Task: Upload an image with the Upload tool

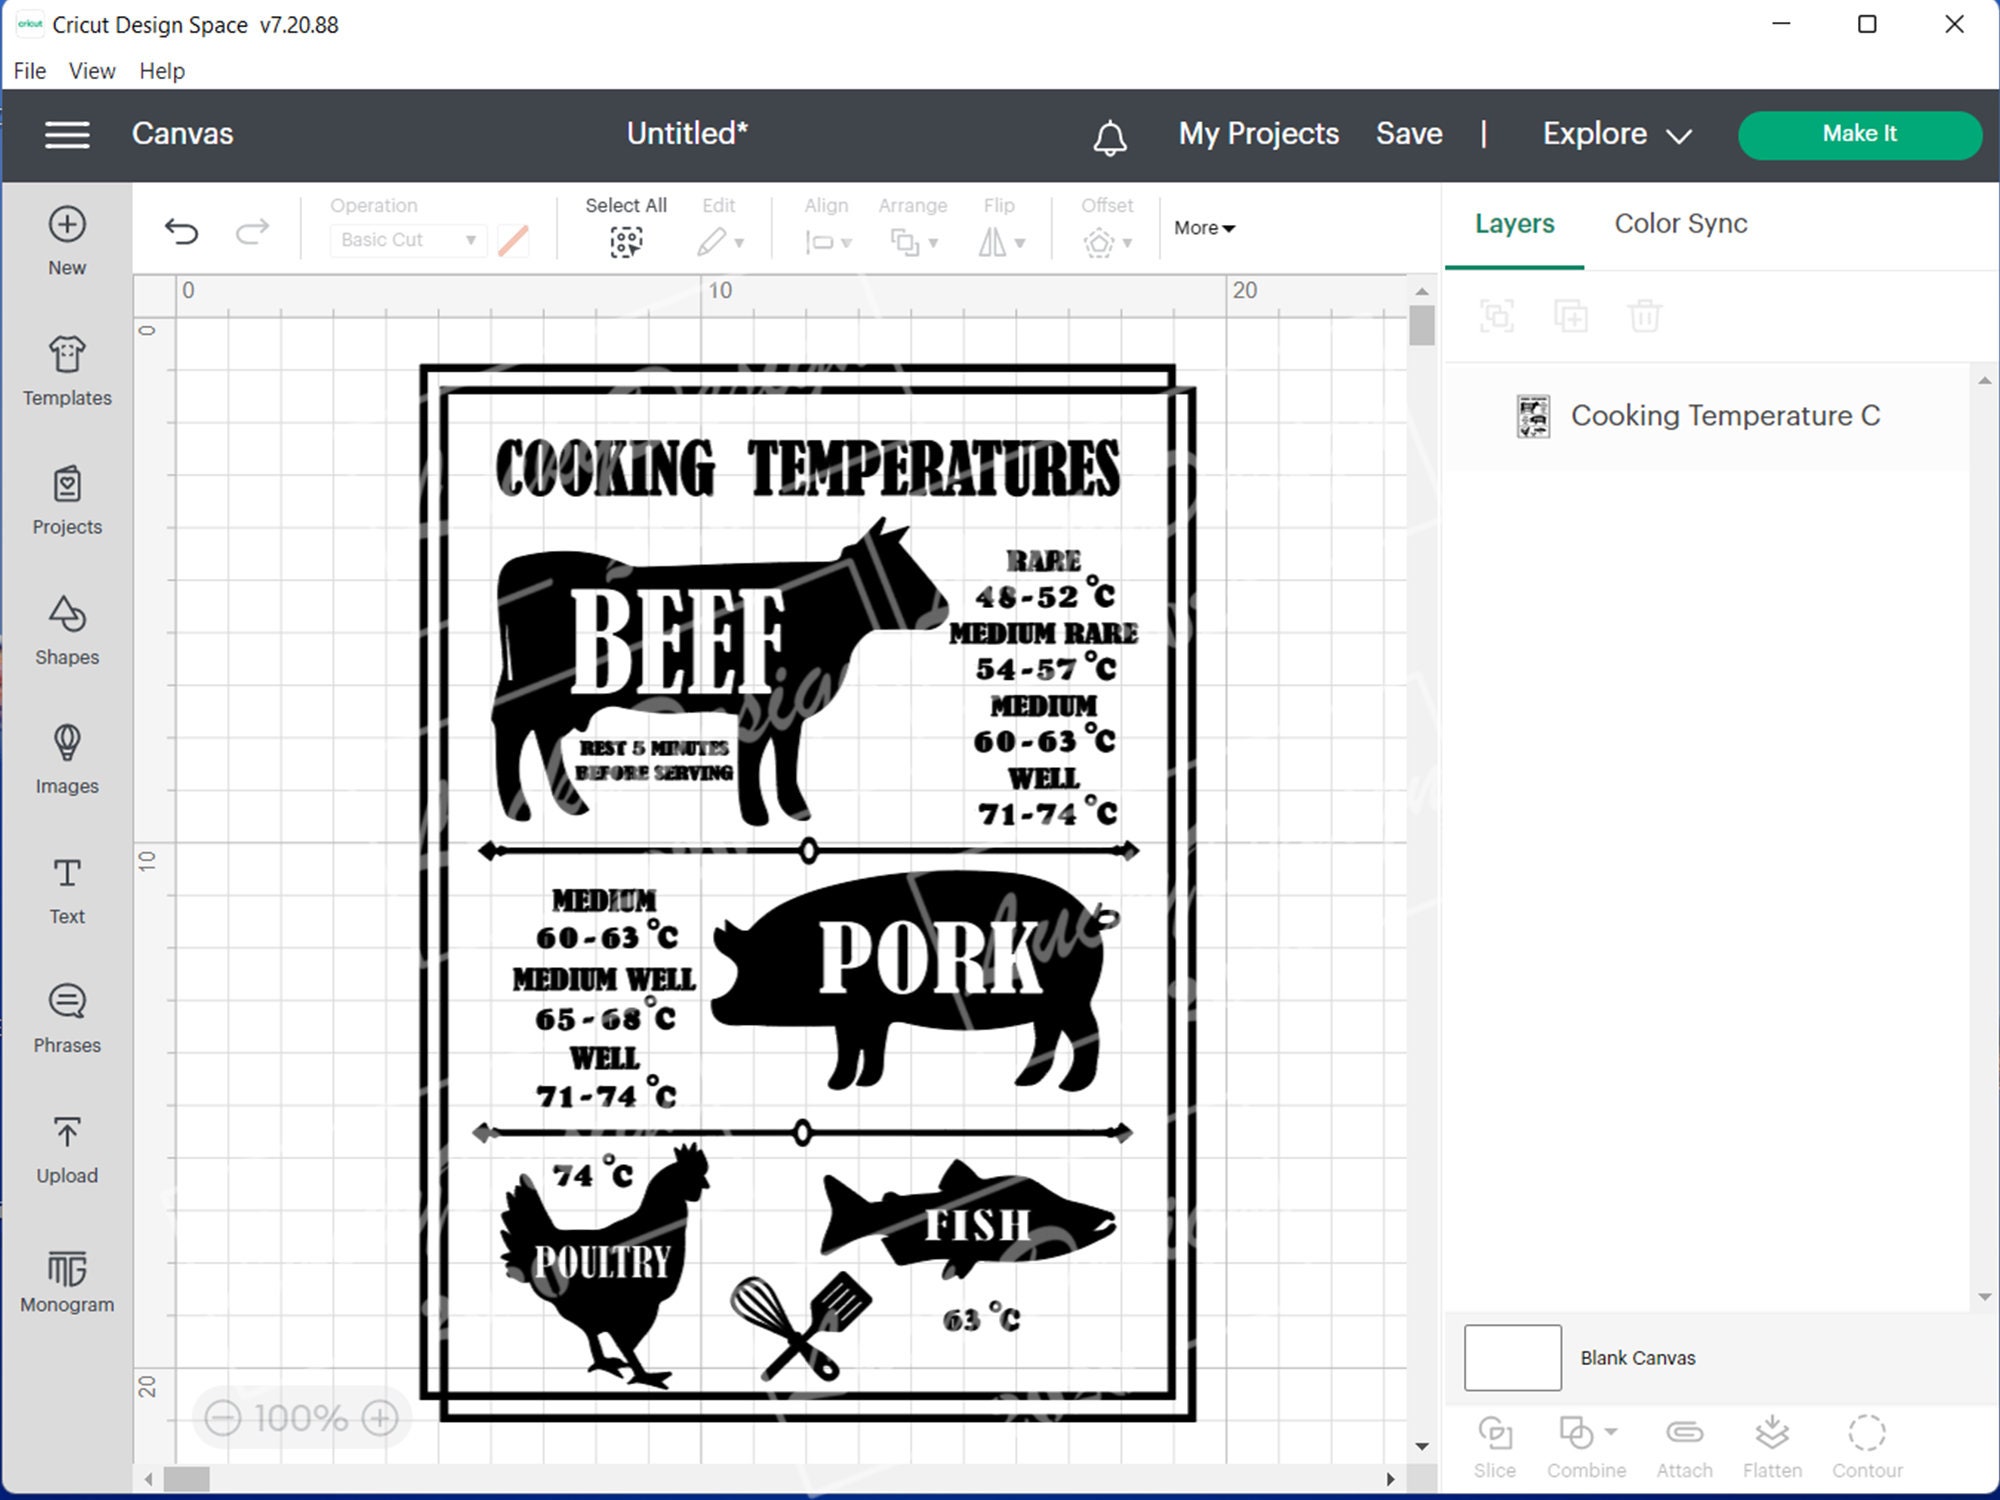Action: (66, 1147)
